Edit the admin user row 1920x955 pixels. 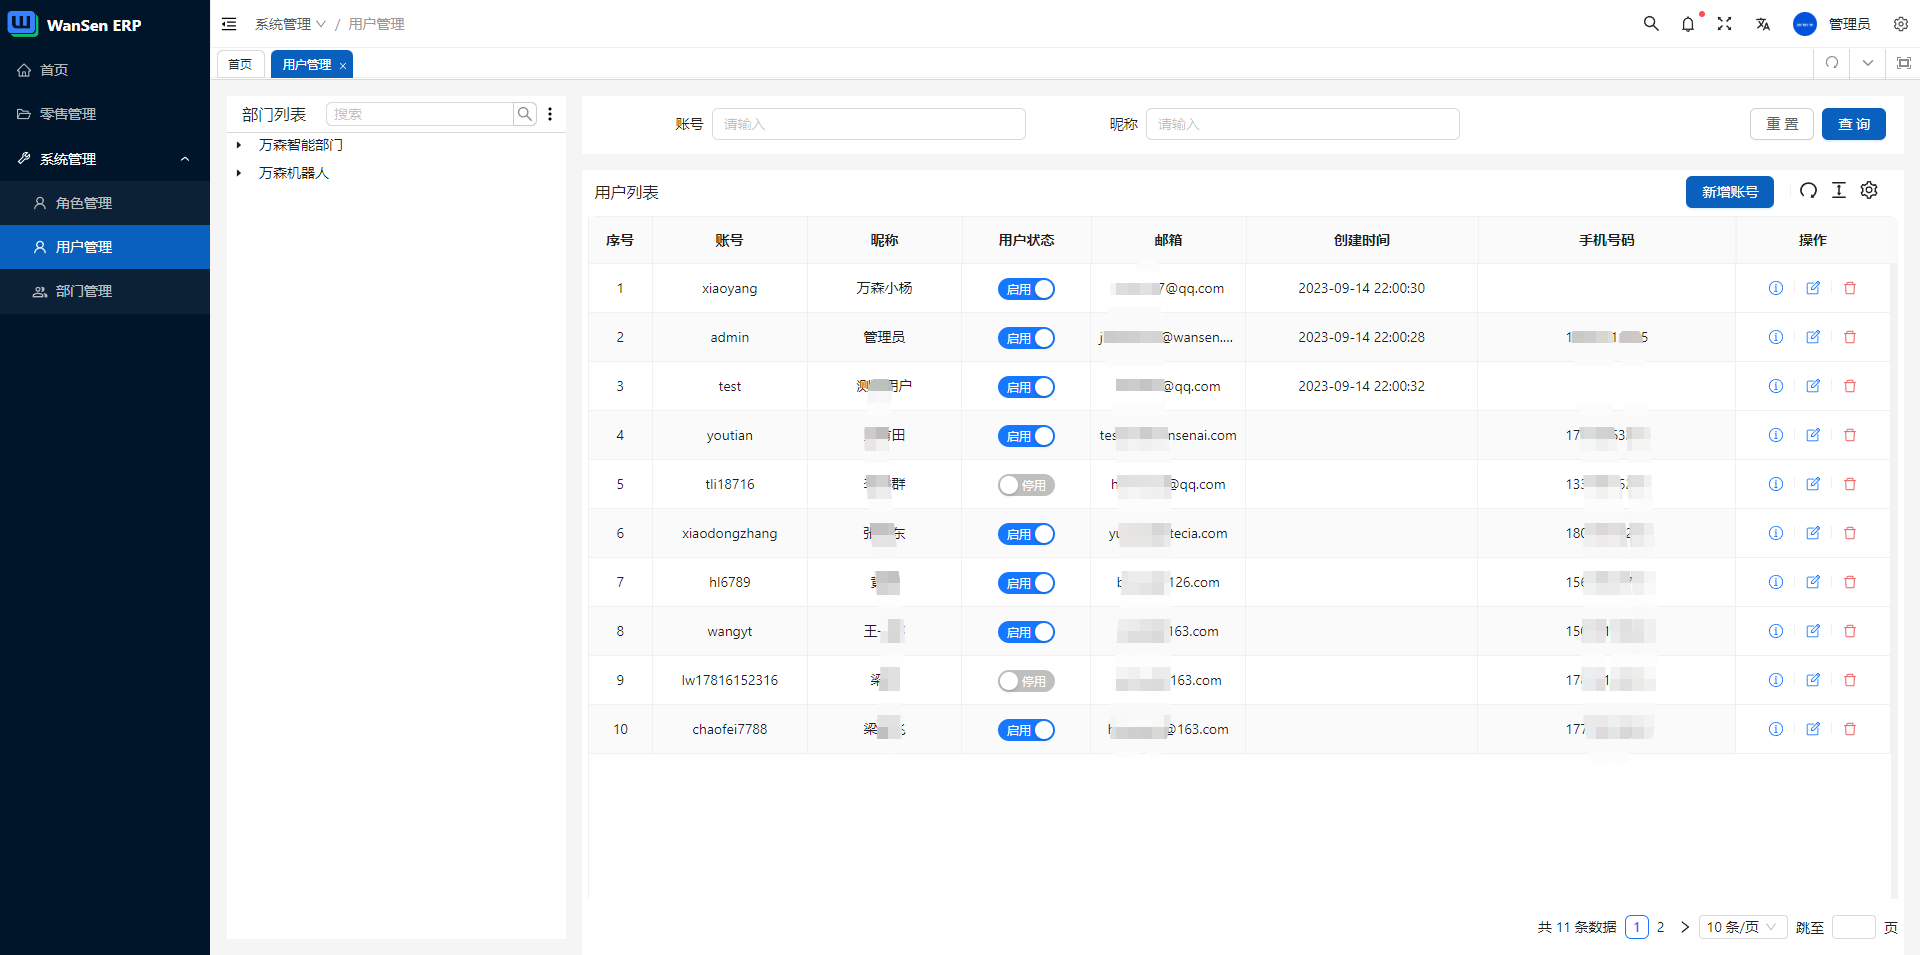pyautogui.click(x=1812, y=337)
